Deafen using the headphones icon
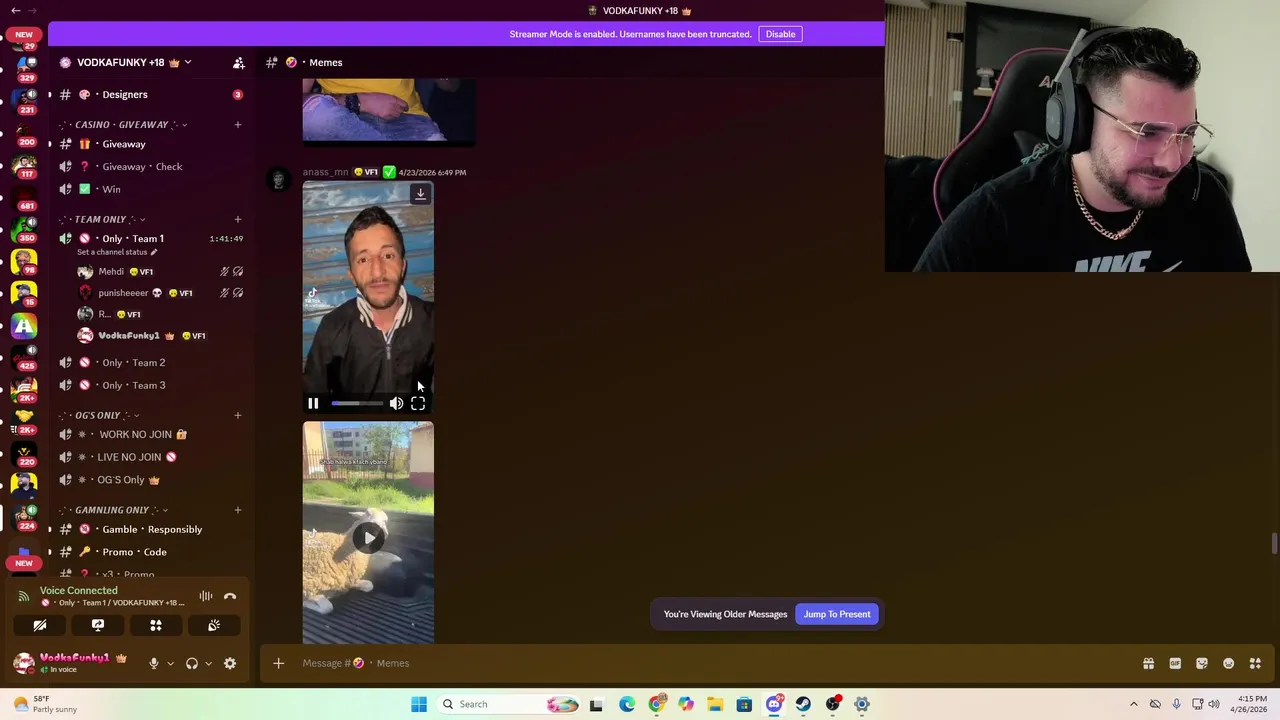This screenshot has height=720, width=1280. click(192, 663)
